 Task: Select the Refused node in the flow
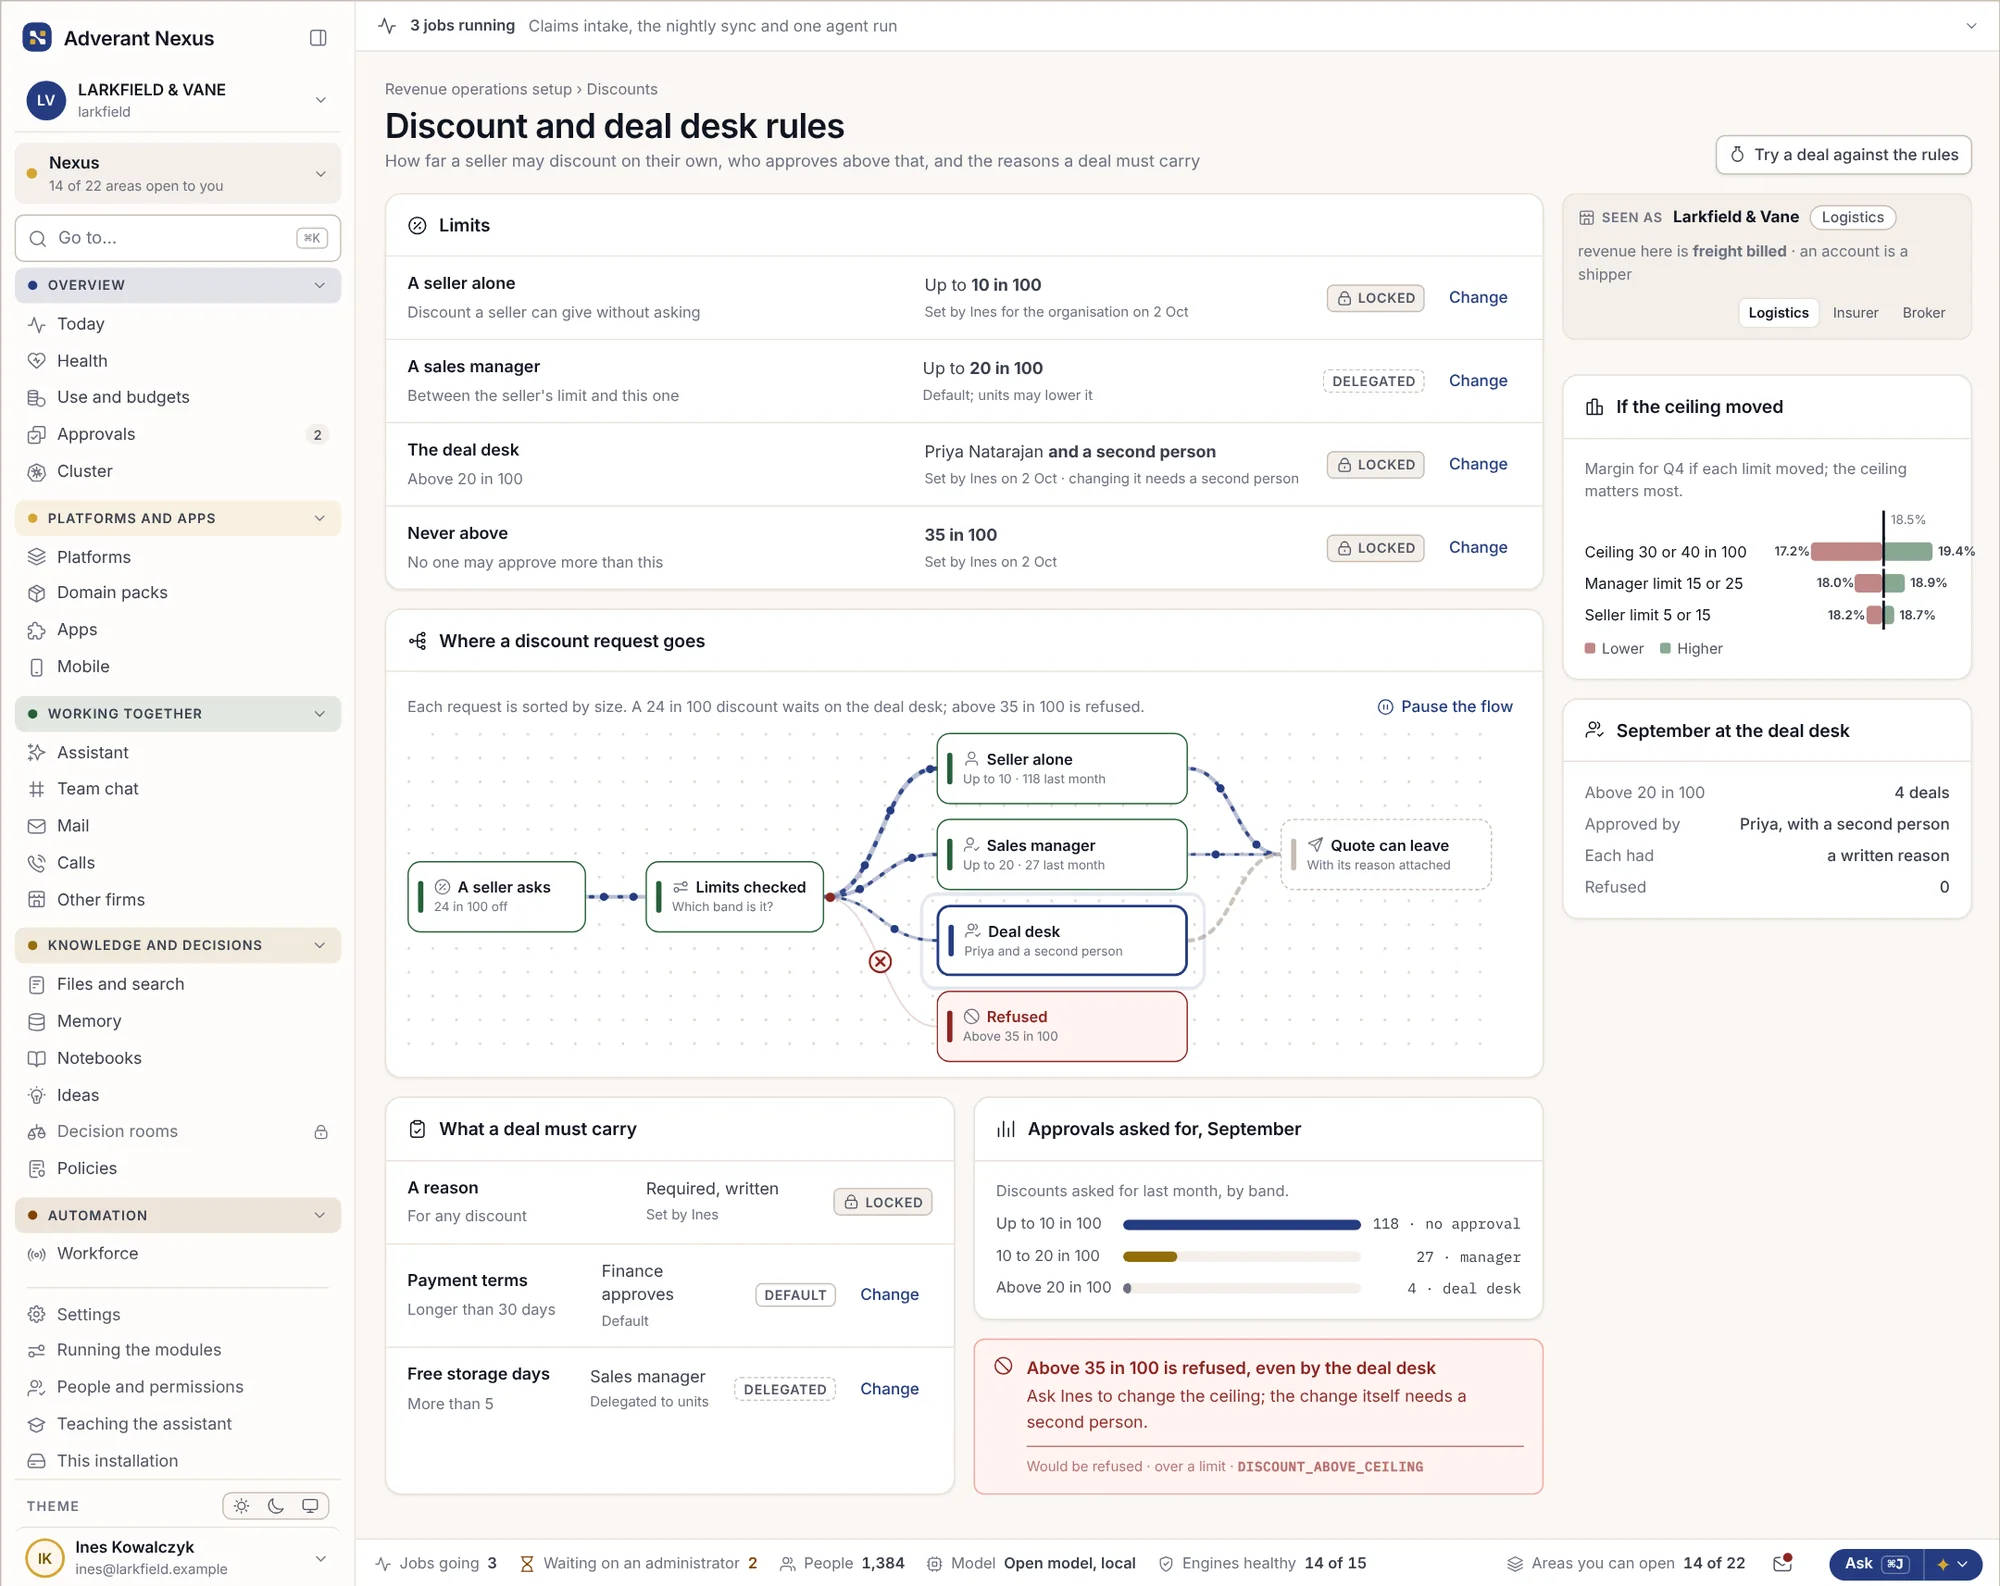coord(1062,1026)
